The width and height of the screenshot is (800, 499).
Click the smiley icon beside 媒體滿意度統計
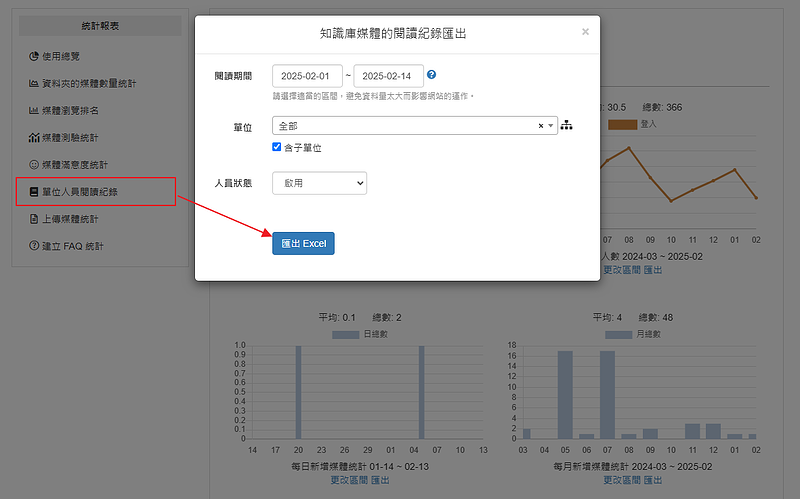coord(33,165)
